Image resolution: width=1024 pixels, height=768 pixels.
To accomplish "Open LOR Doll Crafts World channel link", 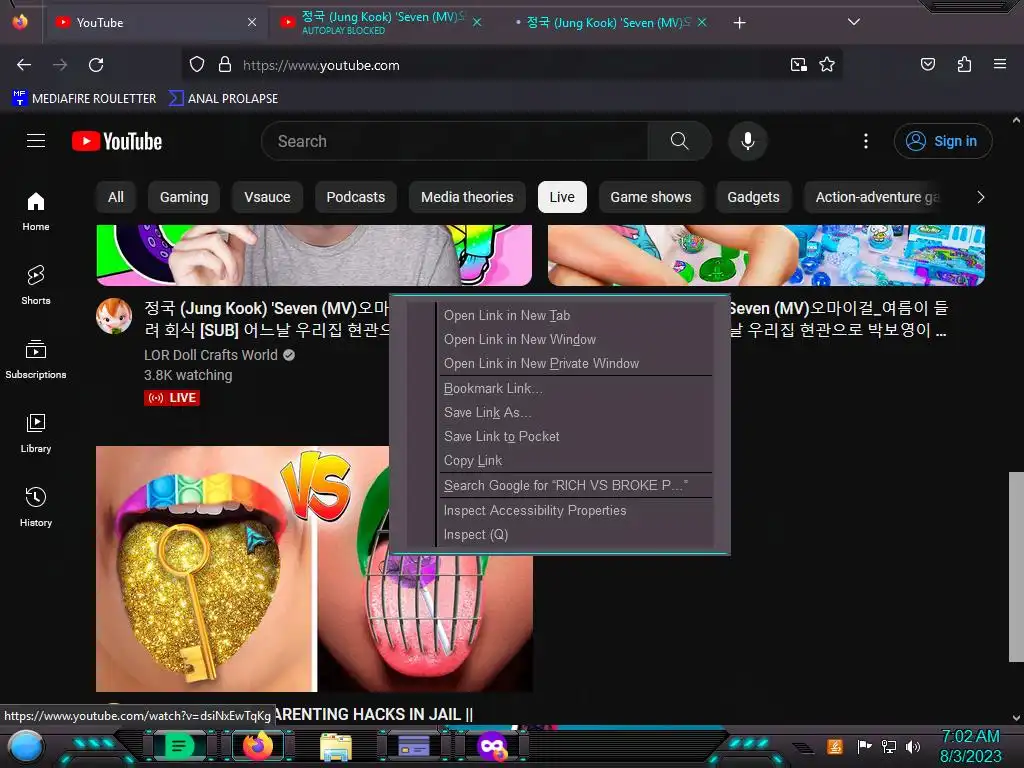I will point(210,355).
